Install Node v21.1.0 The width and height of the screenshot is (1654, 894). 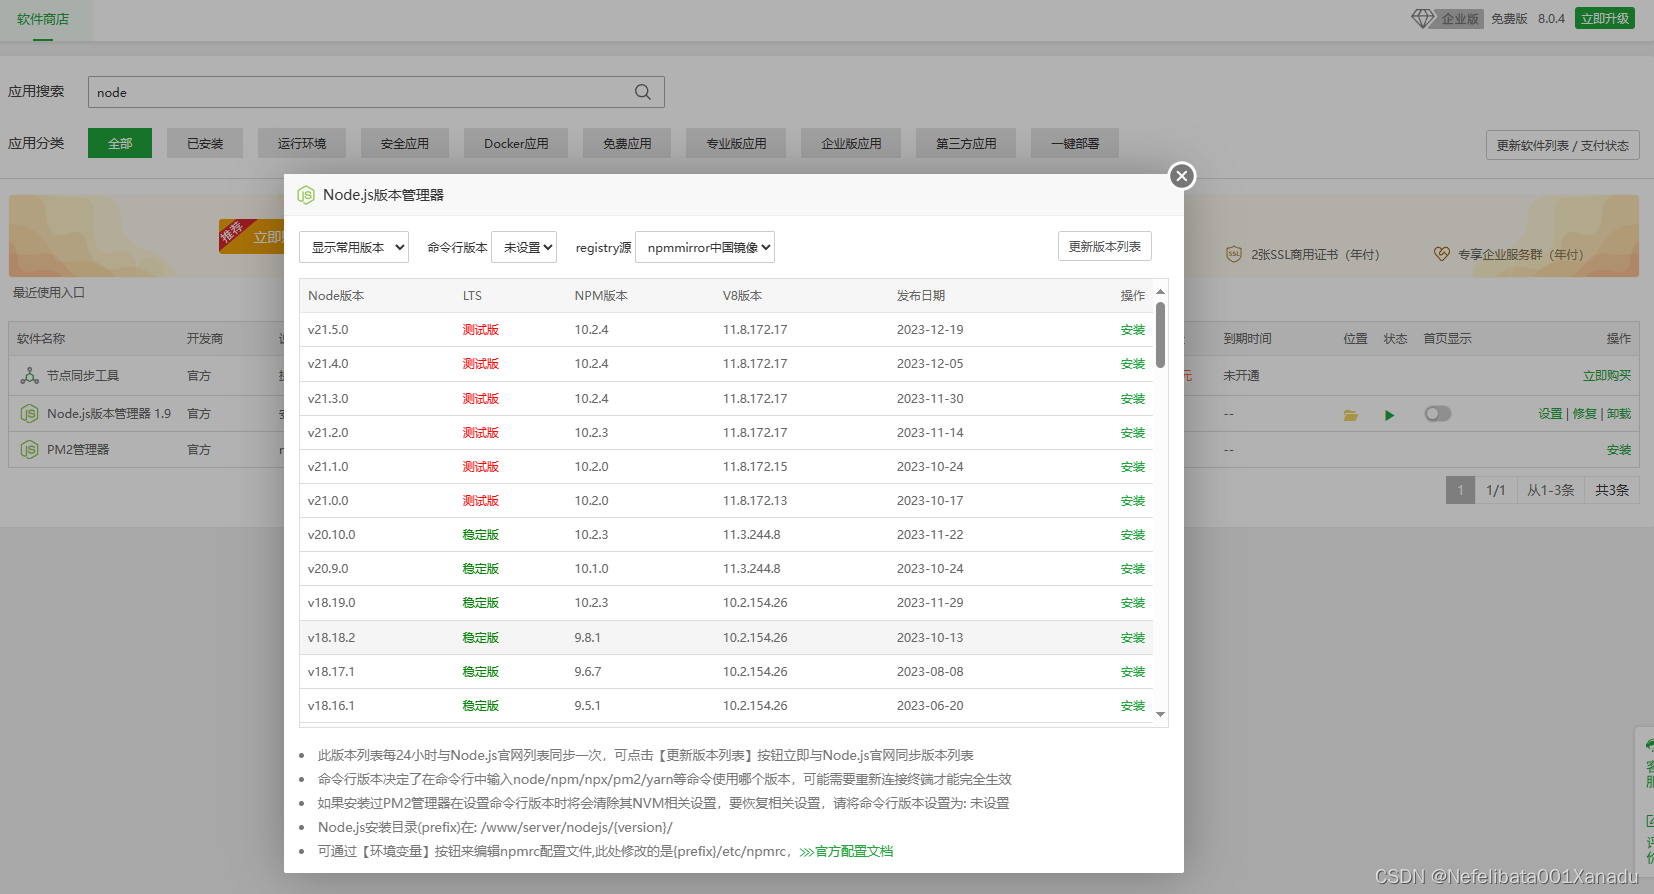[x=1133, y=467]
